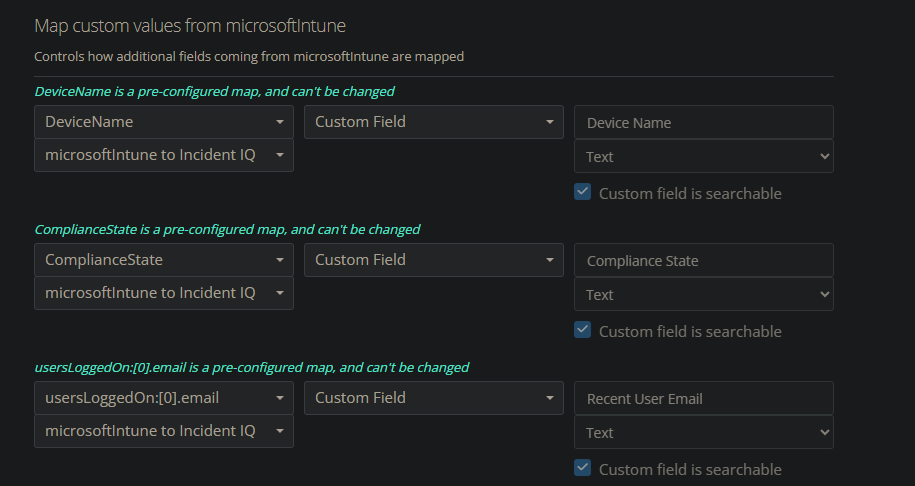Open sync direction dropdown below ComplianceState
The height and width of the screenshot is (486, 915).
click(x=163, y=293)
